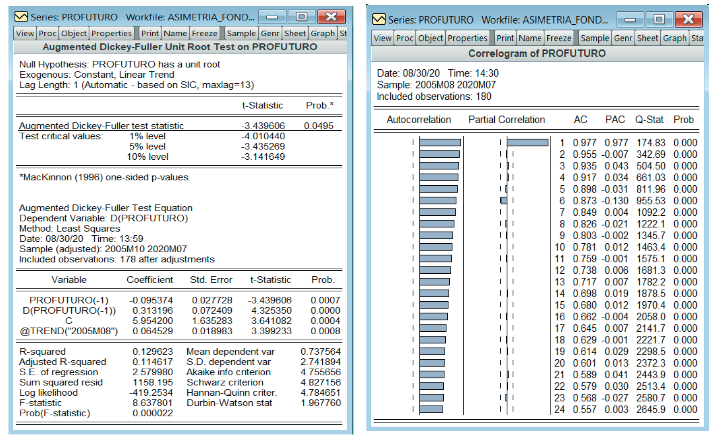Click Object button in the ADF test window
Image resolution: width=717 pixels, height=438 pixels.
pos(72,32)
